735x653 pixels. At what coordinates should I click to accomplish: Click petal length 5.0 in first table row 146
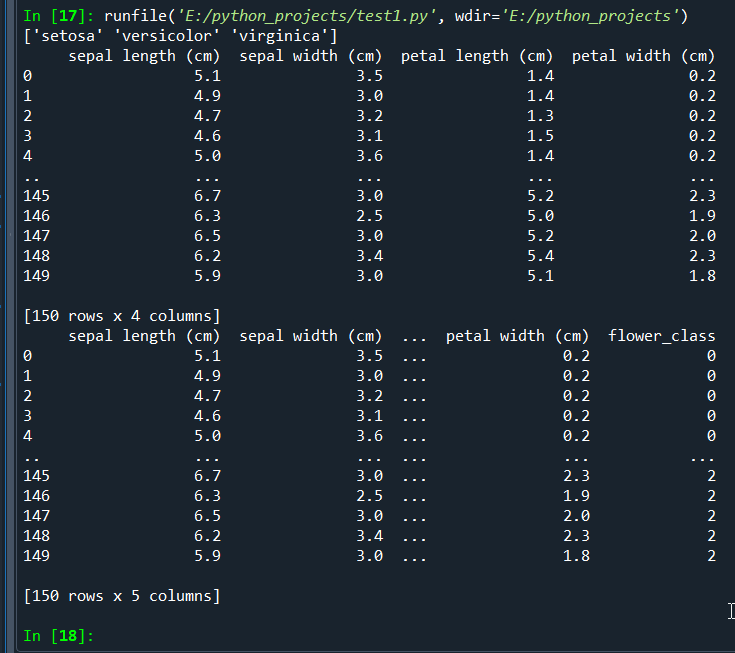[540, 216]
